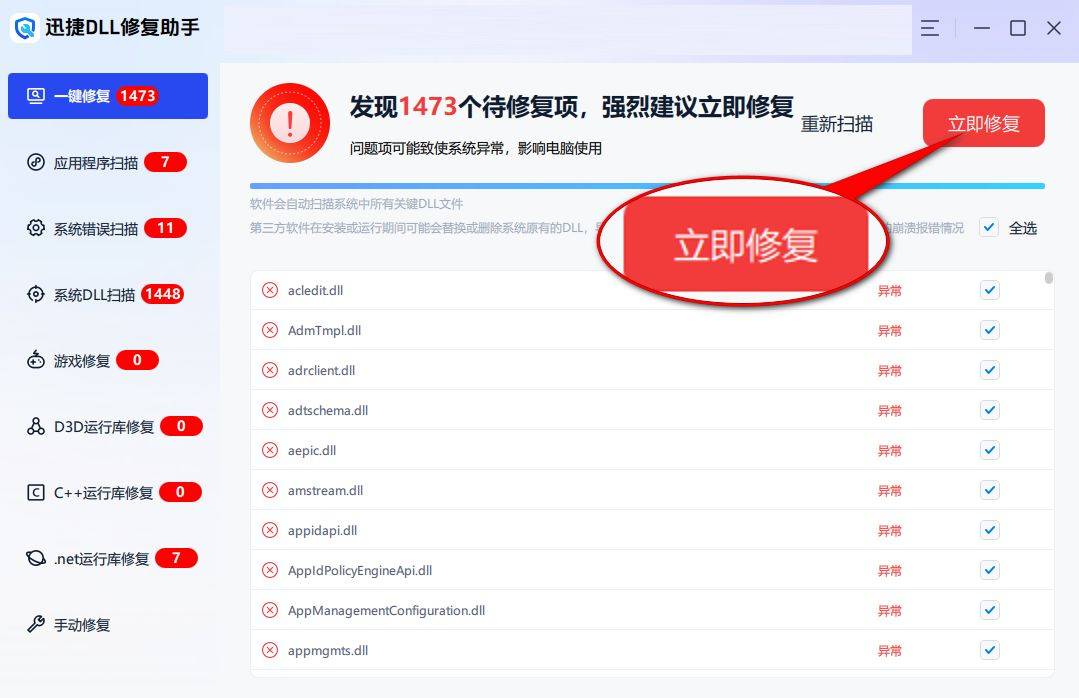Open the 系统错误扫描 section
The width and height of the screenshot is (1079, 698).
pos(108,228)
